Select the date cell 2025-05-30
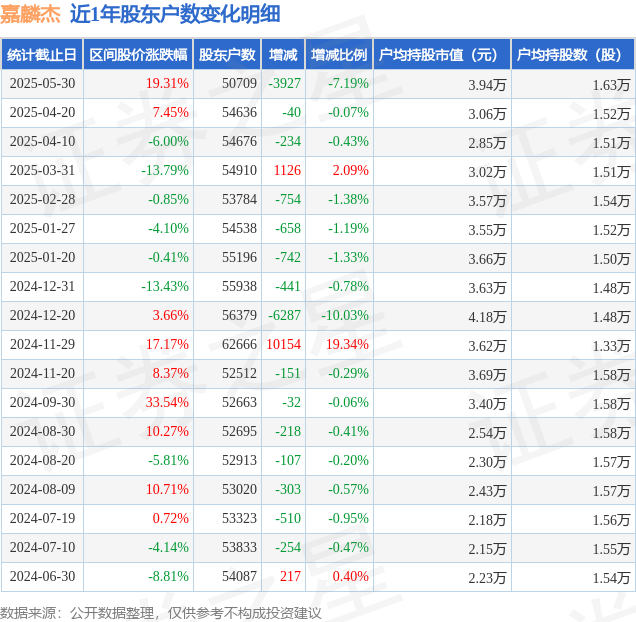 [x=43, y=84]
